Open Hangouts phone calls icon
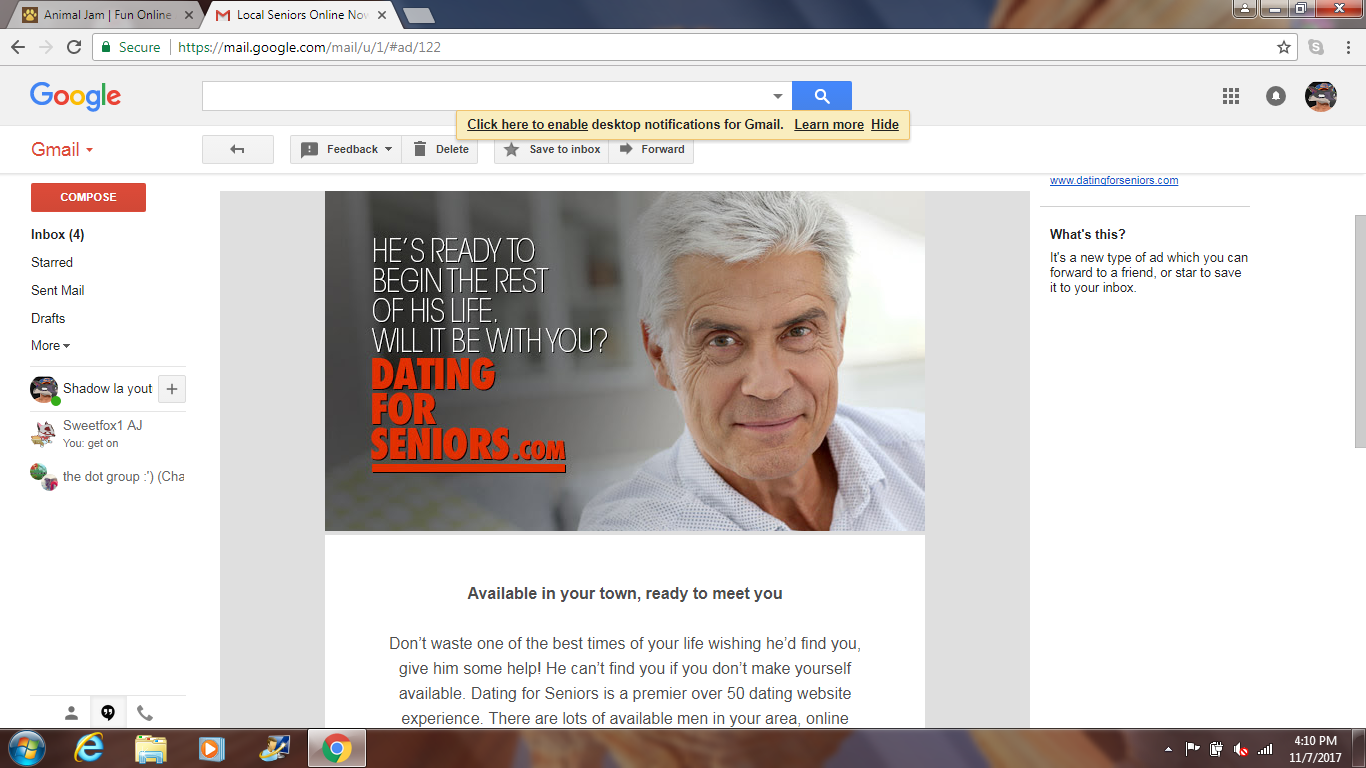Screen dimensions: 1366x768 145,713
